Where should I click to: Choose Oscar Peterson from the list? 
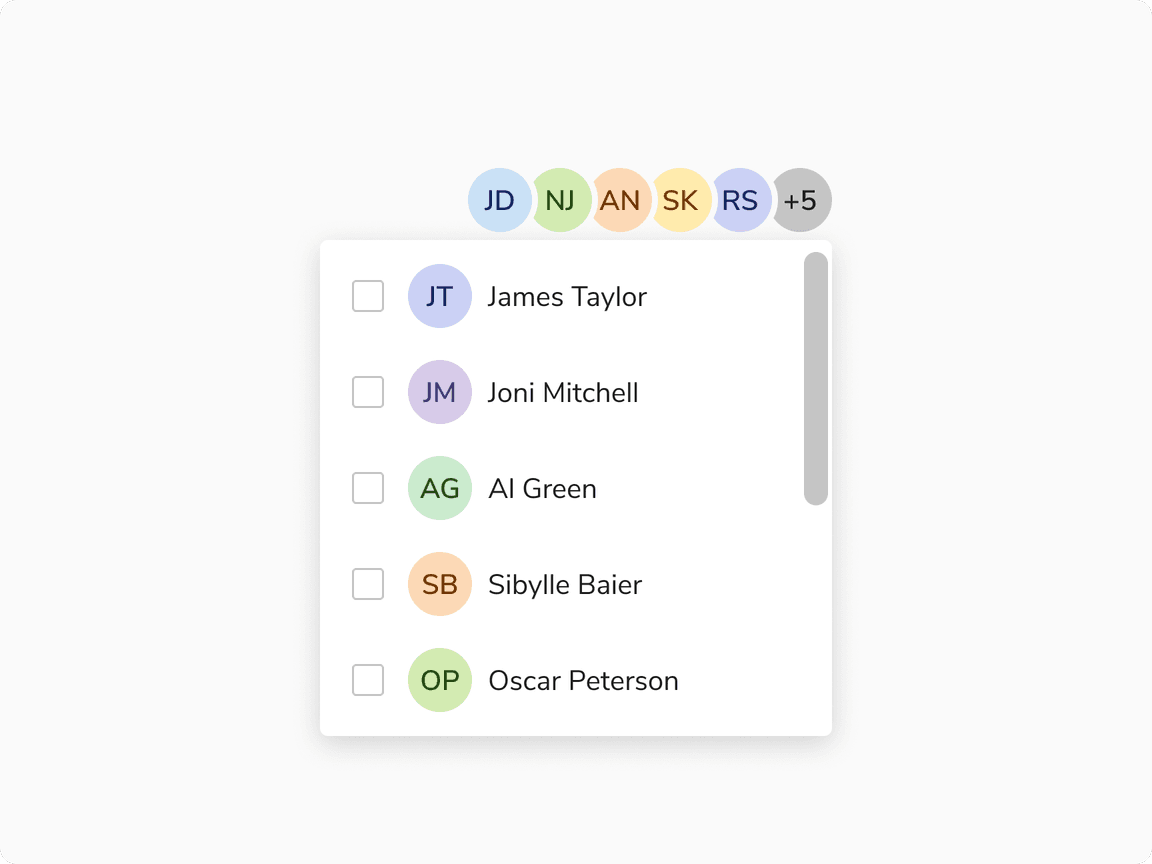pyautogui.click(x=583, y=680)
